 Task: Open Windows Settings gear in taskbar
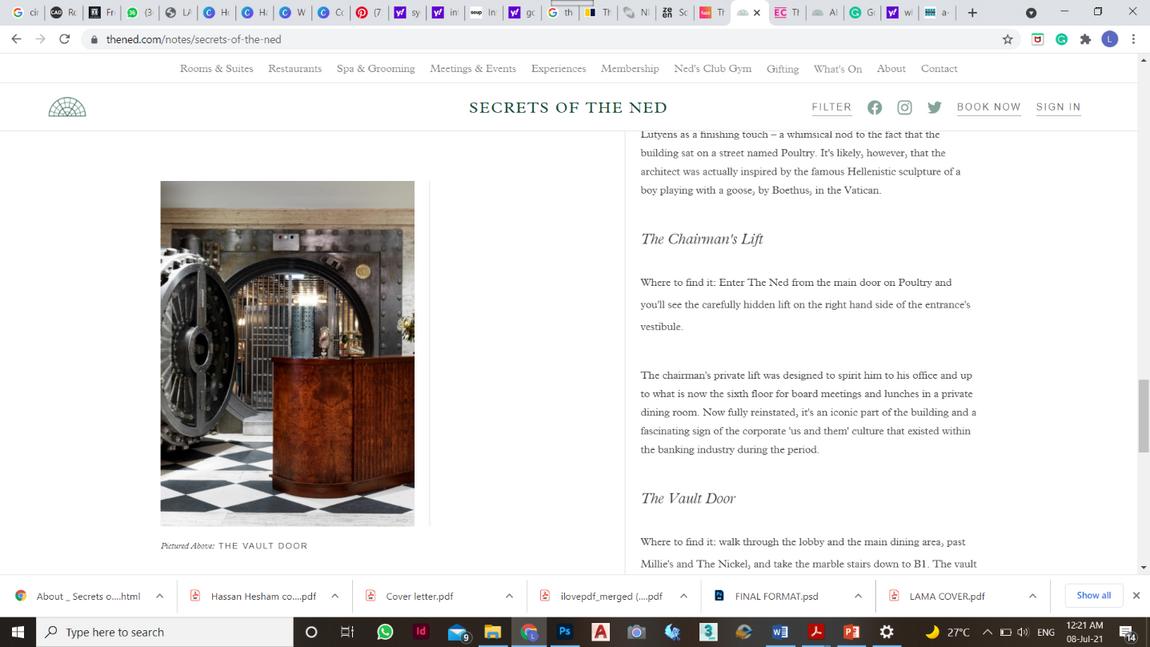click(887, 632)
